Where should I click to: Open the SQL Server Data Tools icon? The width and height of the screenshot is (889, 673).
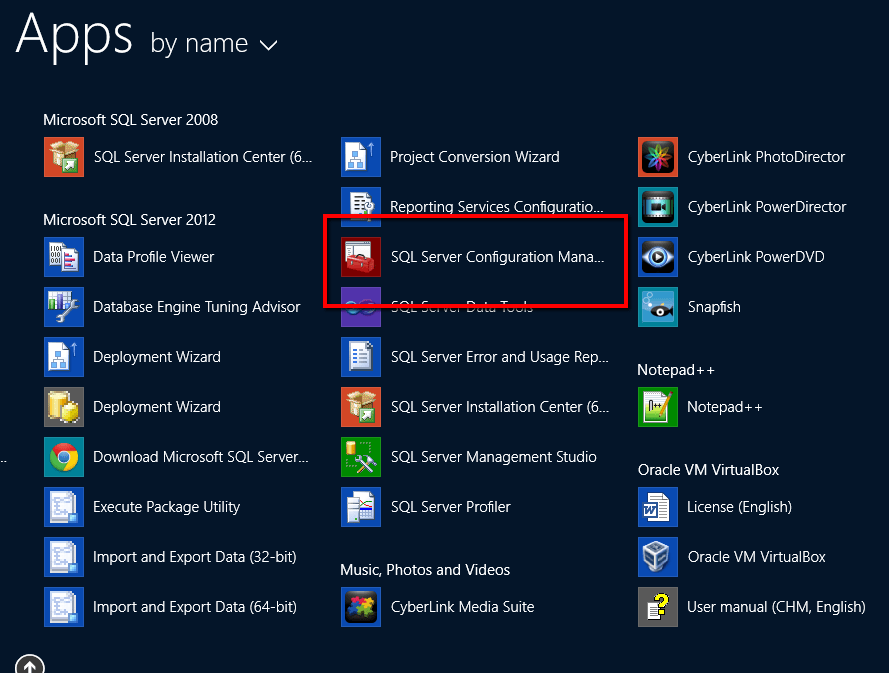coord(361,307)
